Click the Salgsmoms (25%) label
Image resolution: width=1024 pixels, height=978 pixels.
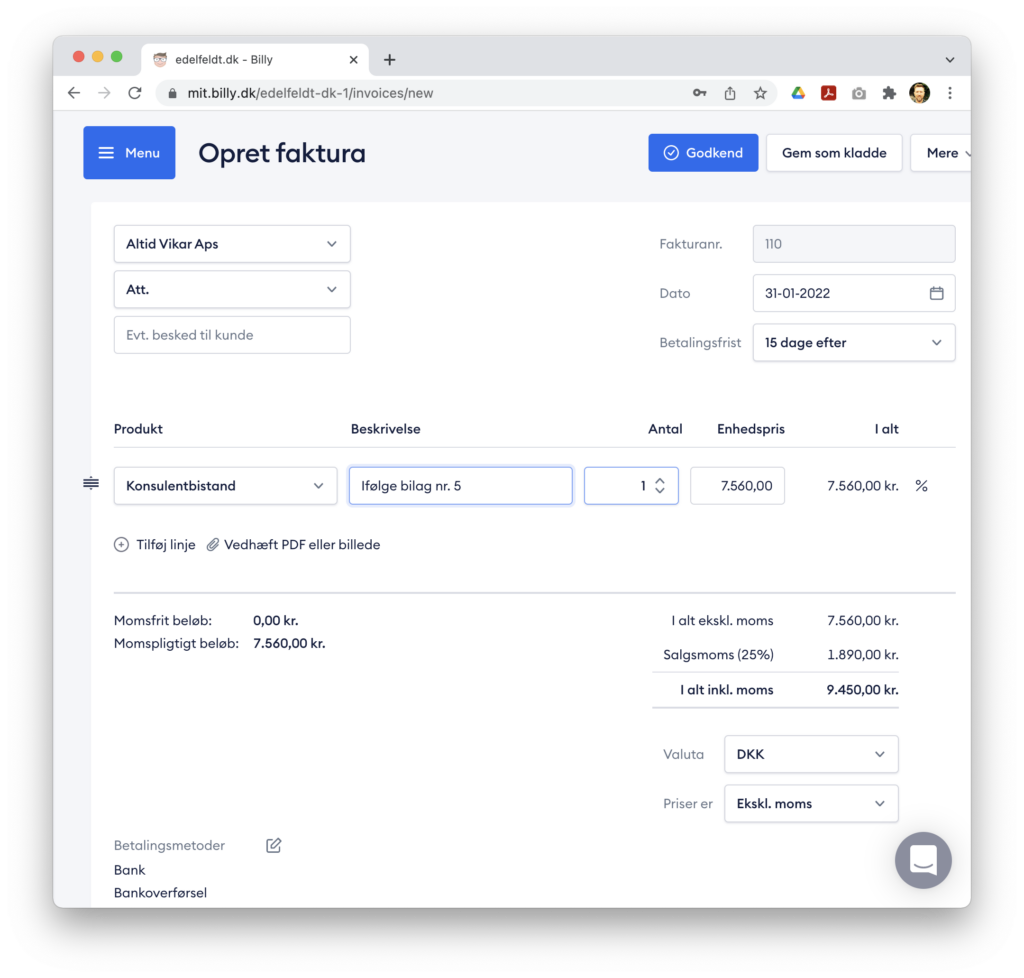[x=718, y=655]
